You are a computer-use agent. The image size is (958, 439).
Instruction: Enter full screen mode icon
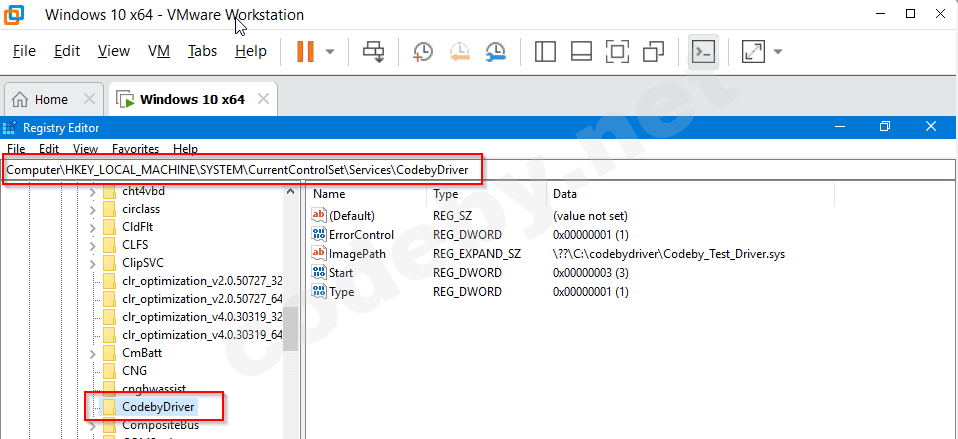618,51
